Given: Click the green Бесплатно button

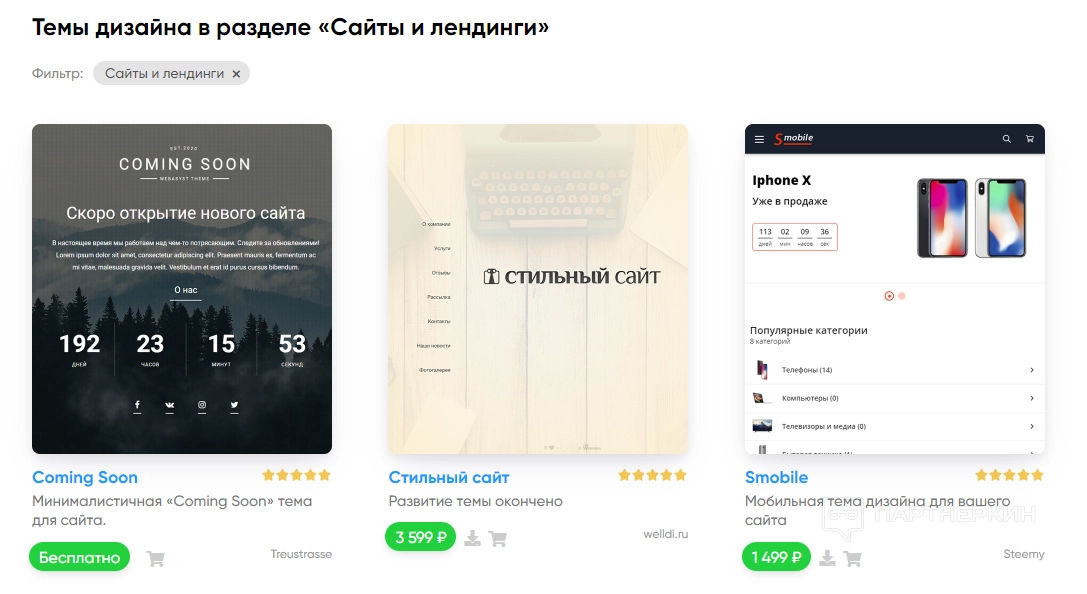Looking at the screenshot, I should tap(80, 557).
